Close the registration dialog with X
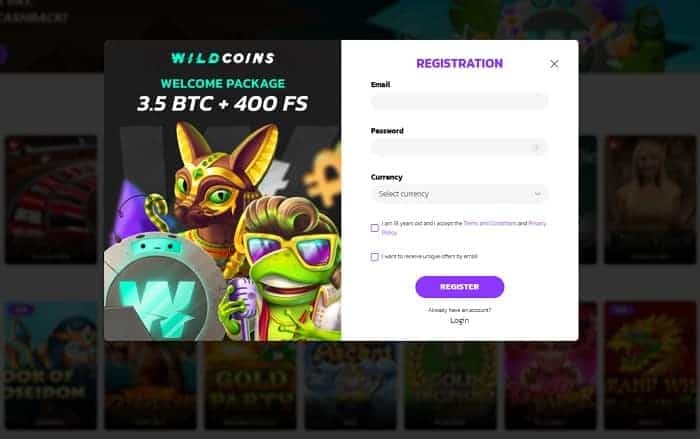This screenshot has height=439, width=700. (554, 64)
